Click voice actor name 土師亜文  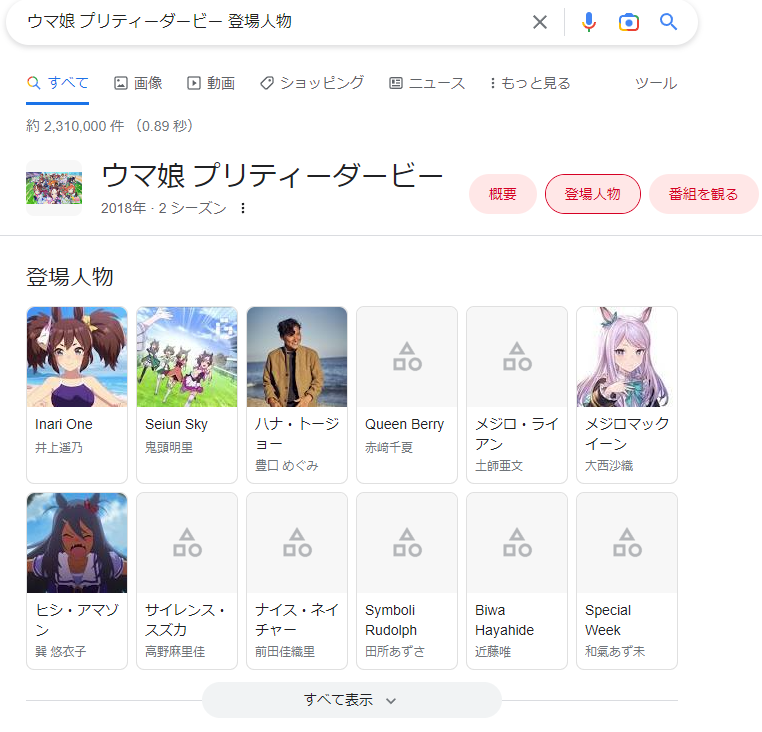[x=499, y=466]
